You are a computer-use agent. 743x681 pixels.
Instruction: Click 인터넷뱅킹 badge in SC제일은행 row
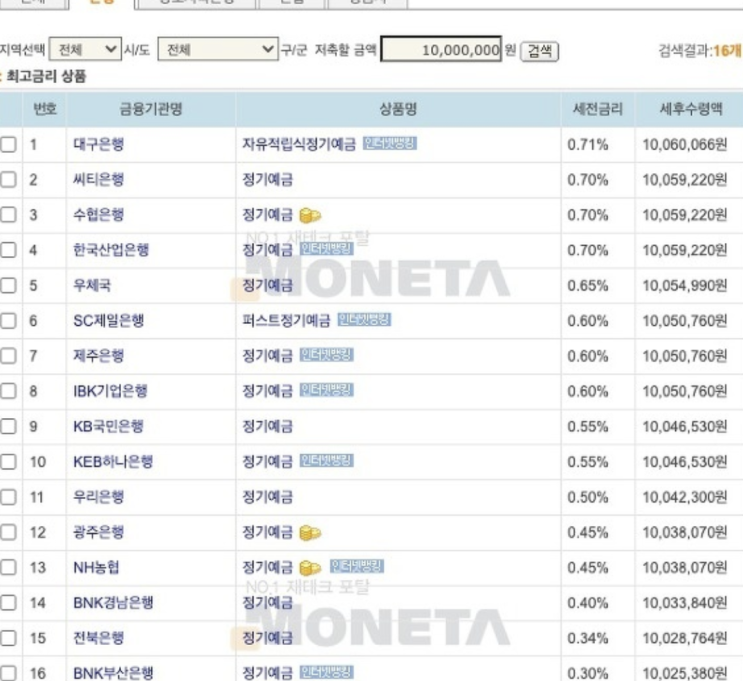(x=364, y=320)
